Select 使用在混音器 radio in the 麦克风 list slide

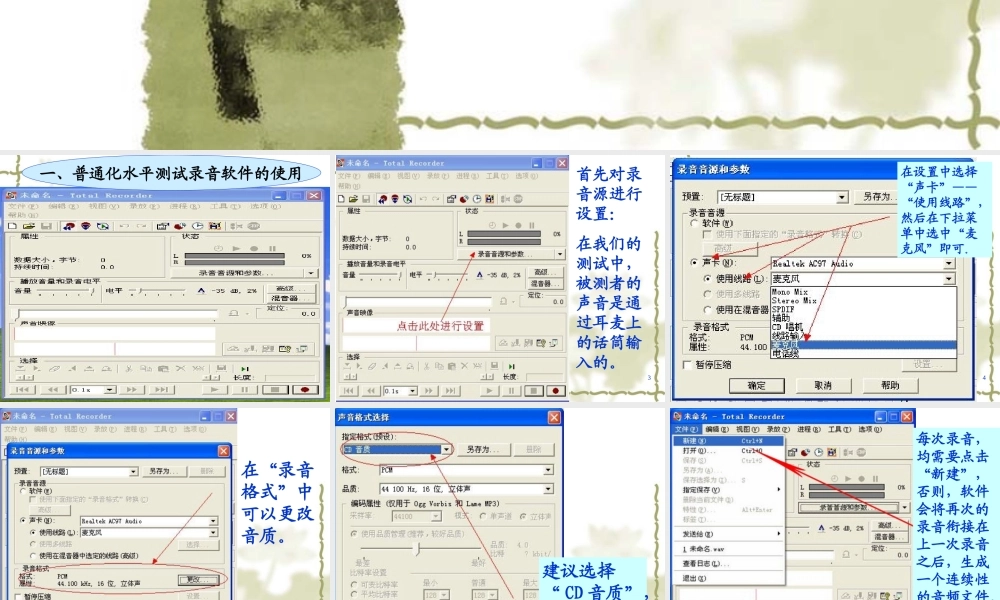pos(707,309)
